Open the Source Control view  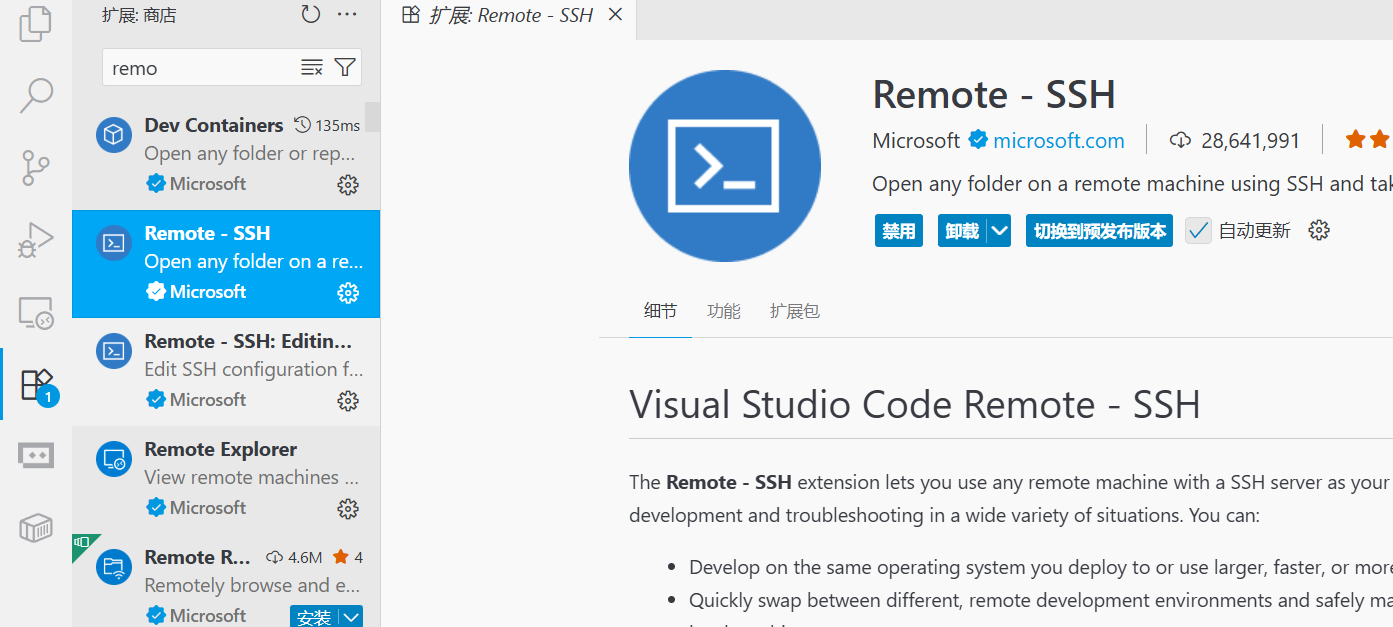click(x=36, y=168)
